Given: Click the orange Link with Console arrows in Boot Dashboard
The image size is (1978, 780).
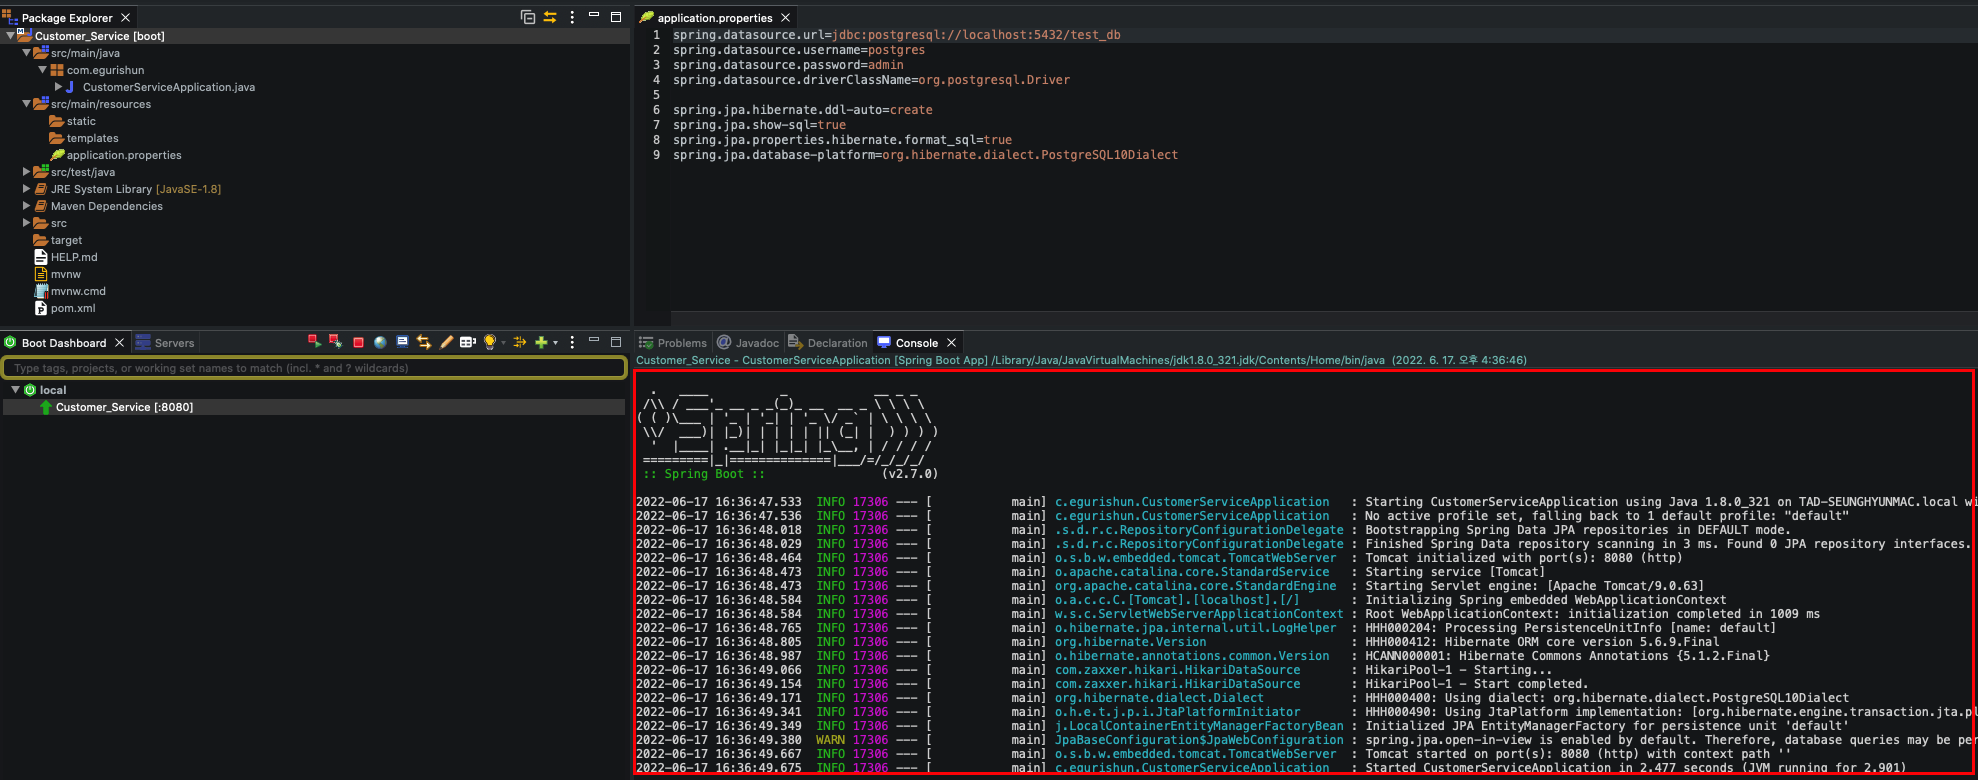Looking at the screenshot, I should coord(424,342).
